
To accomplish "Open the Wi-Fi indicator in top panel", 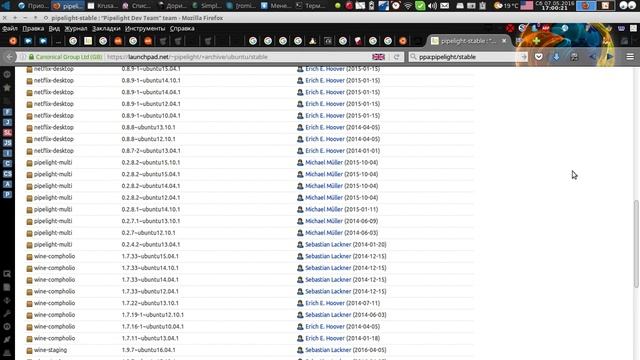I will [x=407, y=6].
